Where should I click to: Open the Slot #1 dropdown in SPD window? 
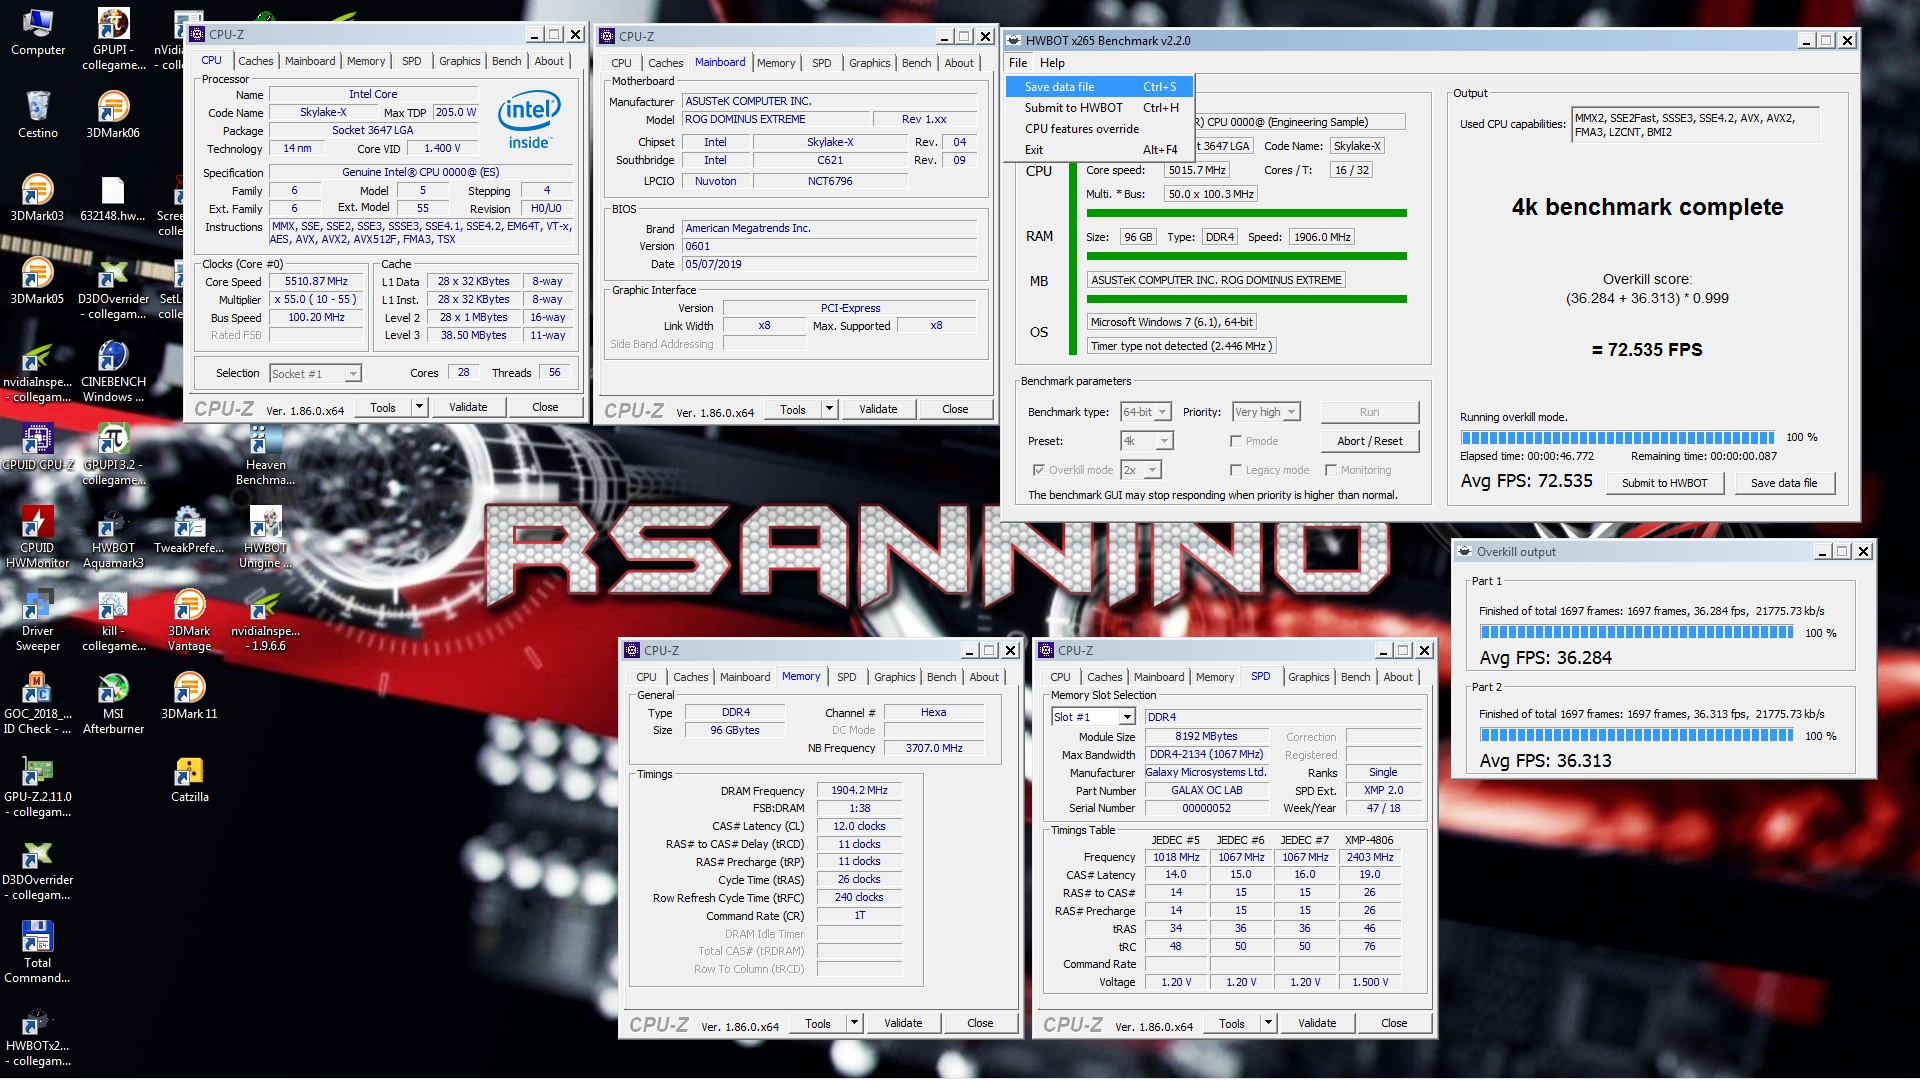(1093, 717)
